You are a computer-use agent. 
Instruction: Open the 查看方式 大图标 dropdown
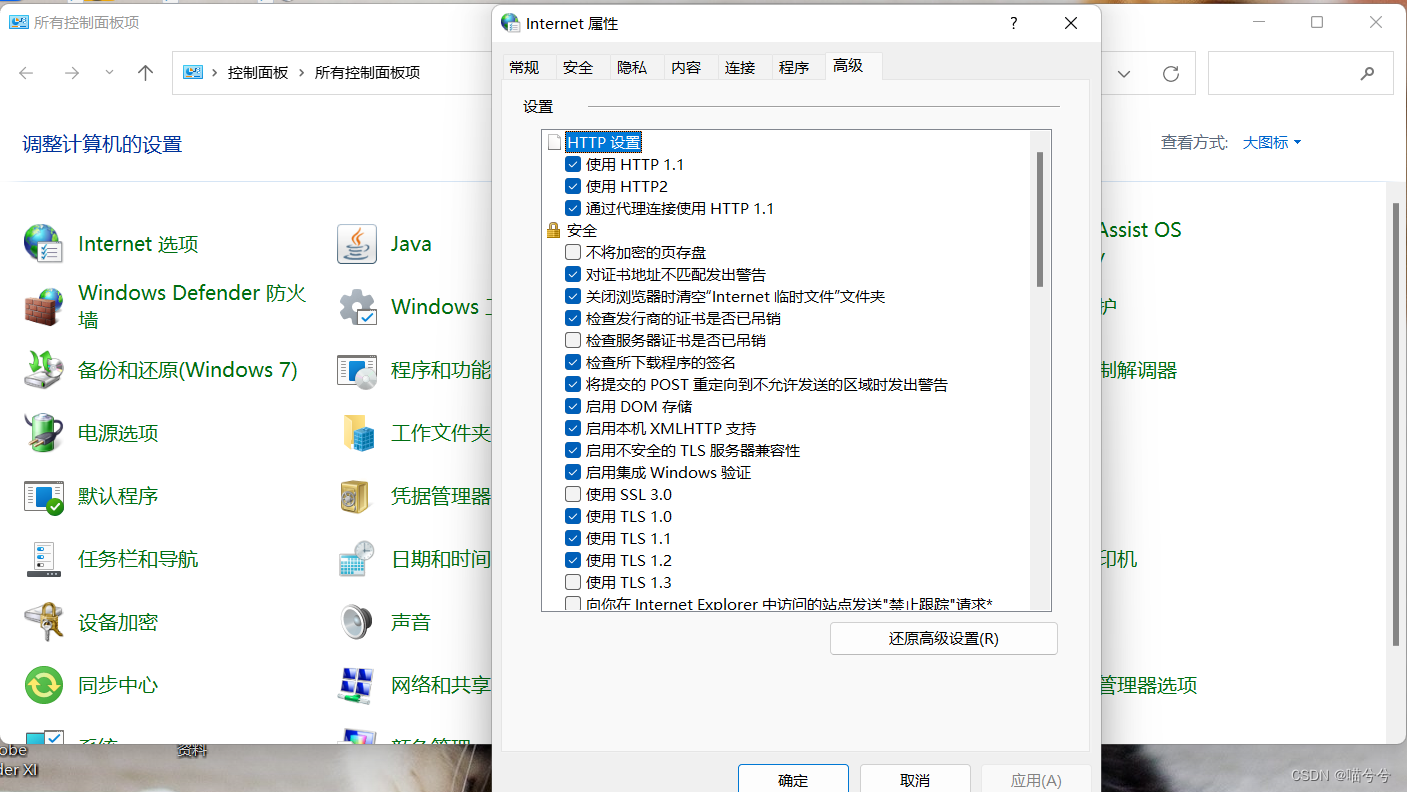pos(1272,143)
